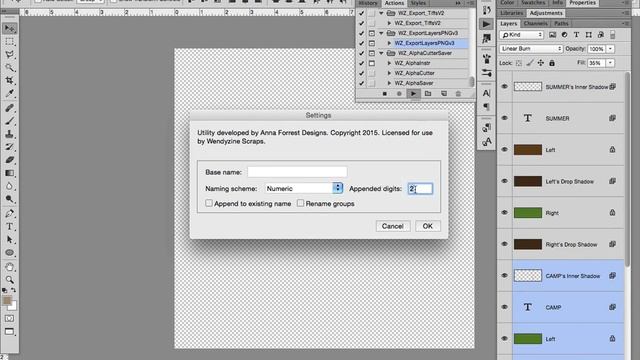Image resolution: width=640 pixels, height=360 pixels.
Task: Select the Rectangular Marquee tool
Action: pos(9,42)
